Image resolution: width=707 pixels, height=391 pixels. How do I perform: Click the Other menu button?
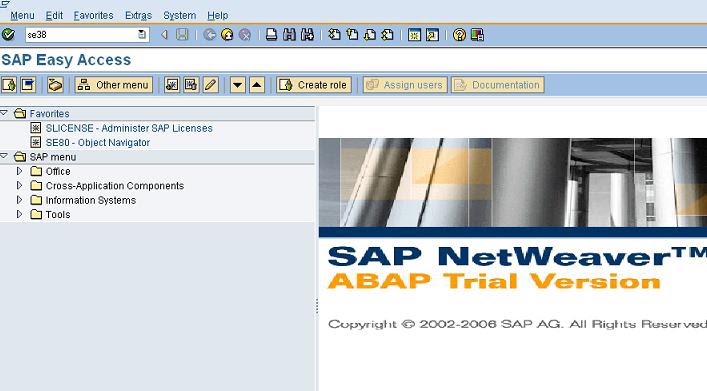point(114,85)
